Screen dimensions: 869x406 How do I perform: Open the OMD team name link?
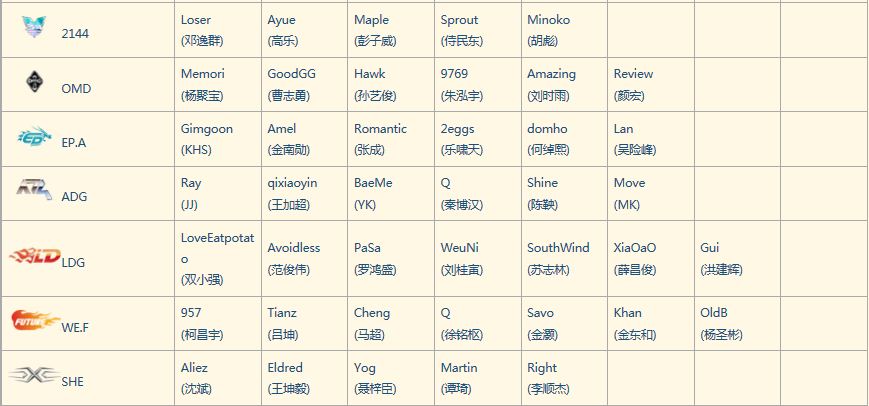point(76,89)
